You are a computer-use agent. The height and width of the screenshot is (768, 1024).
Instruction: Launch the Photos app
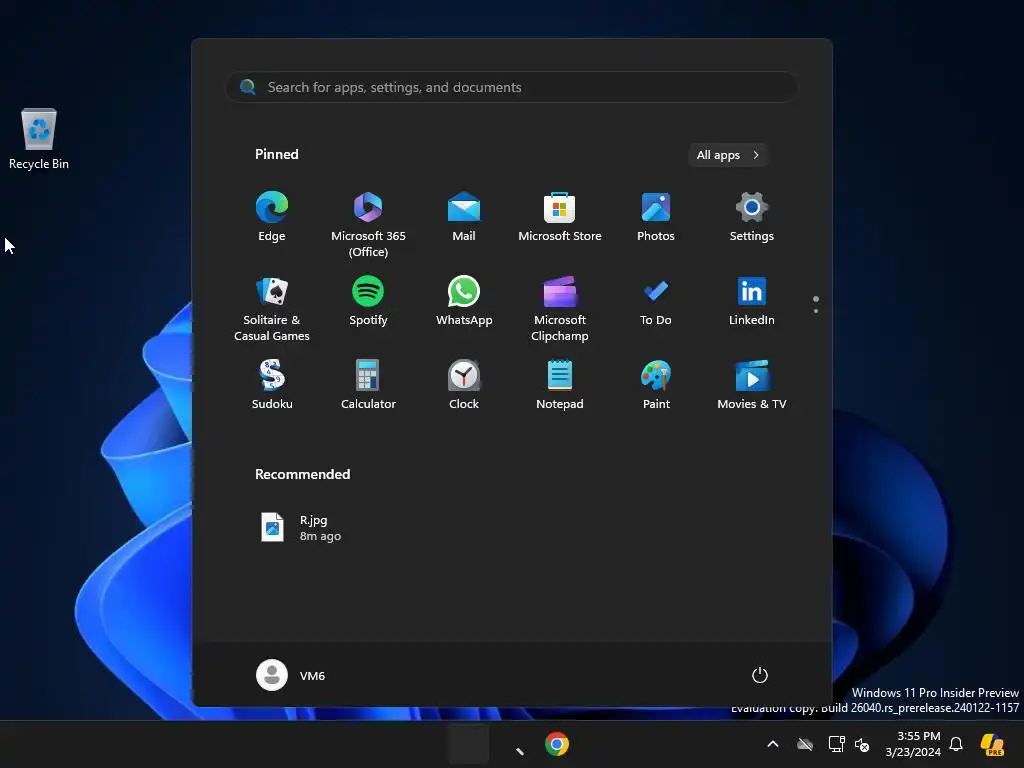tap(656, 217)
